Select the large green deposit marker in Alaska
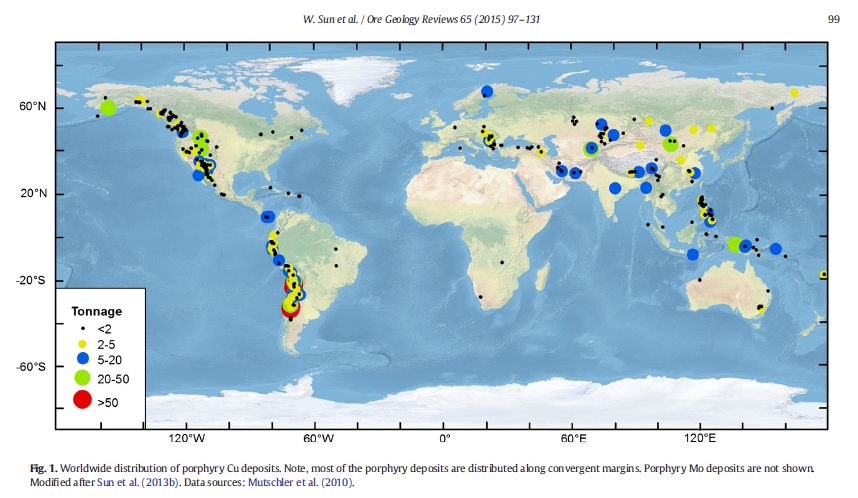 click(x=108, y=108)
